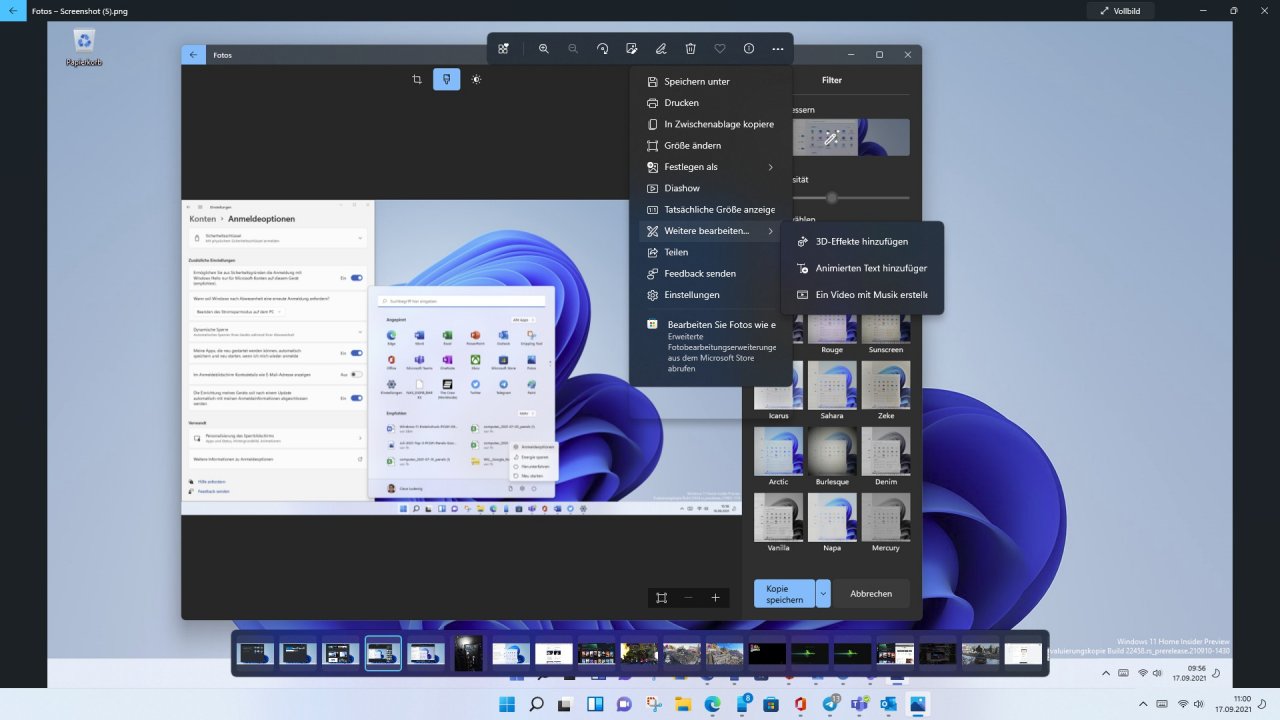
Task: Open the Papierkorb recycle bin icon
Action: [x=84, y=47]
